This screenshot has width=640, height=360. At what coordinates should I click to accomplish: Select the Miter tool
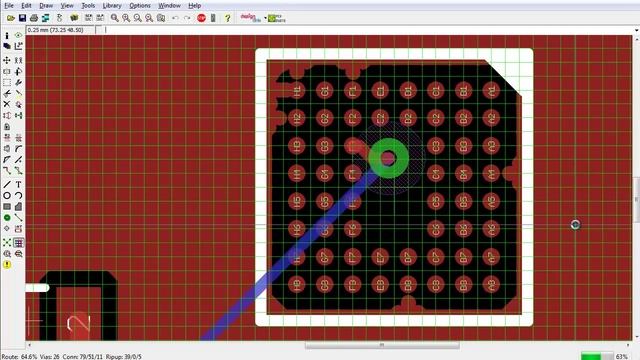[18, 149]
